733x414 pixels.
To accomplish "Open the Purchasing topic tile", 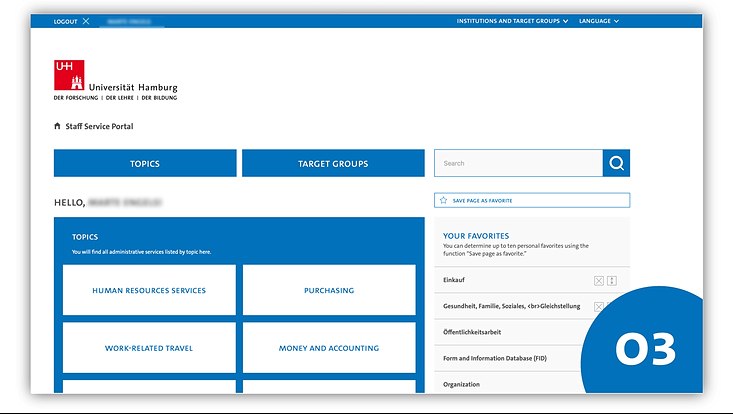I will 329,290.
